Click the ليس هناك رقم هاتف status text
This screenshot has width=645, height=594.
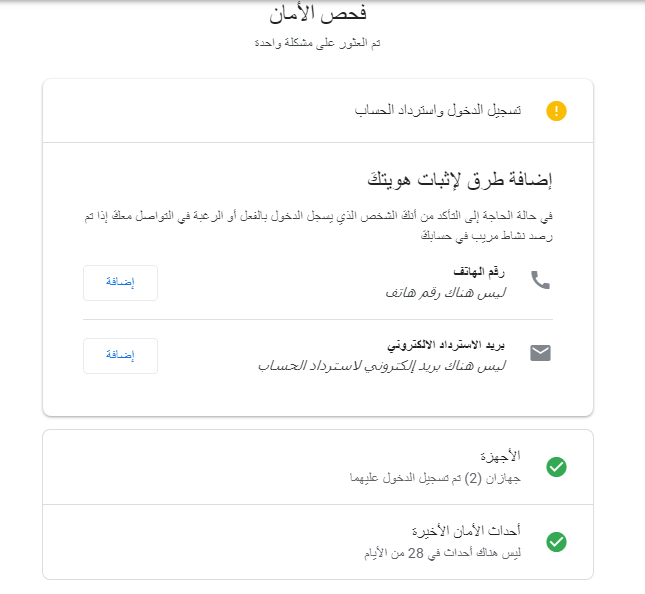click(x=446, y=292)
